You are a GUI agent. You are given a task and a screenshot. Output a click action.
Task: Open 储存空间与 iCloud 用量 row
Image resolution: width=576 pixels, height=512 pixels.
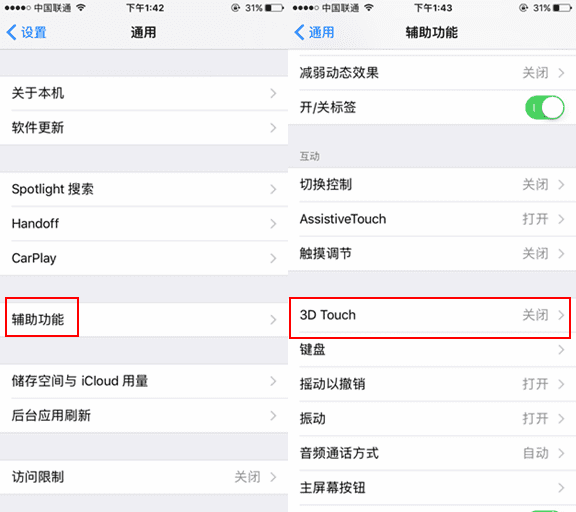click(x=144, y=381)
